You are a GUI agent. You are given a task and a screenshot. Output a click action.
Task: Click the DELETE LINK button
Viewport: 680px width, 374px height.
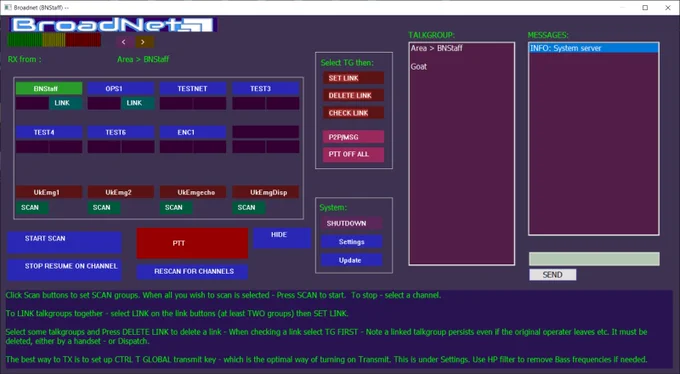tap(353, 95)
